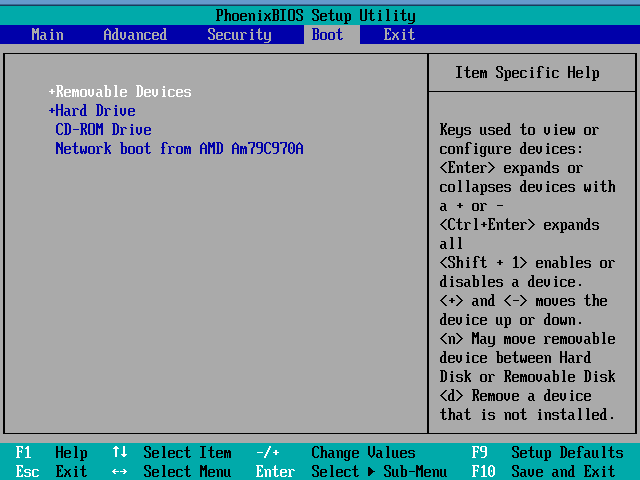Click the F10 Save and Exit label

pos(543,471)
